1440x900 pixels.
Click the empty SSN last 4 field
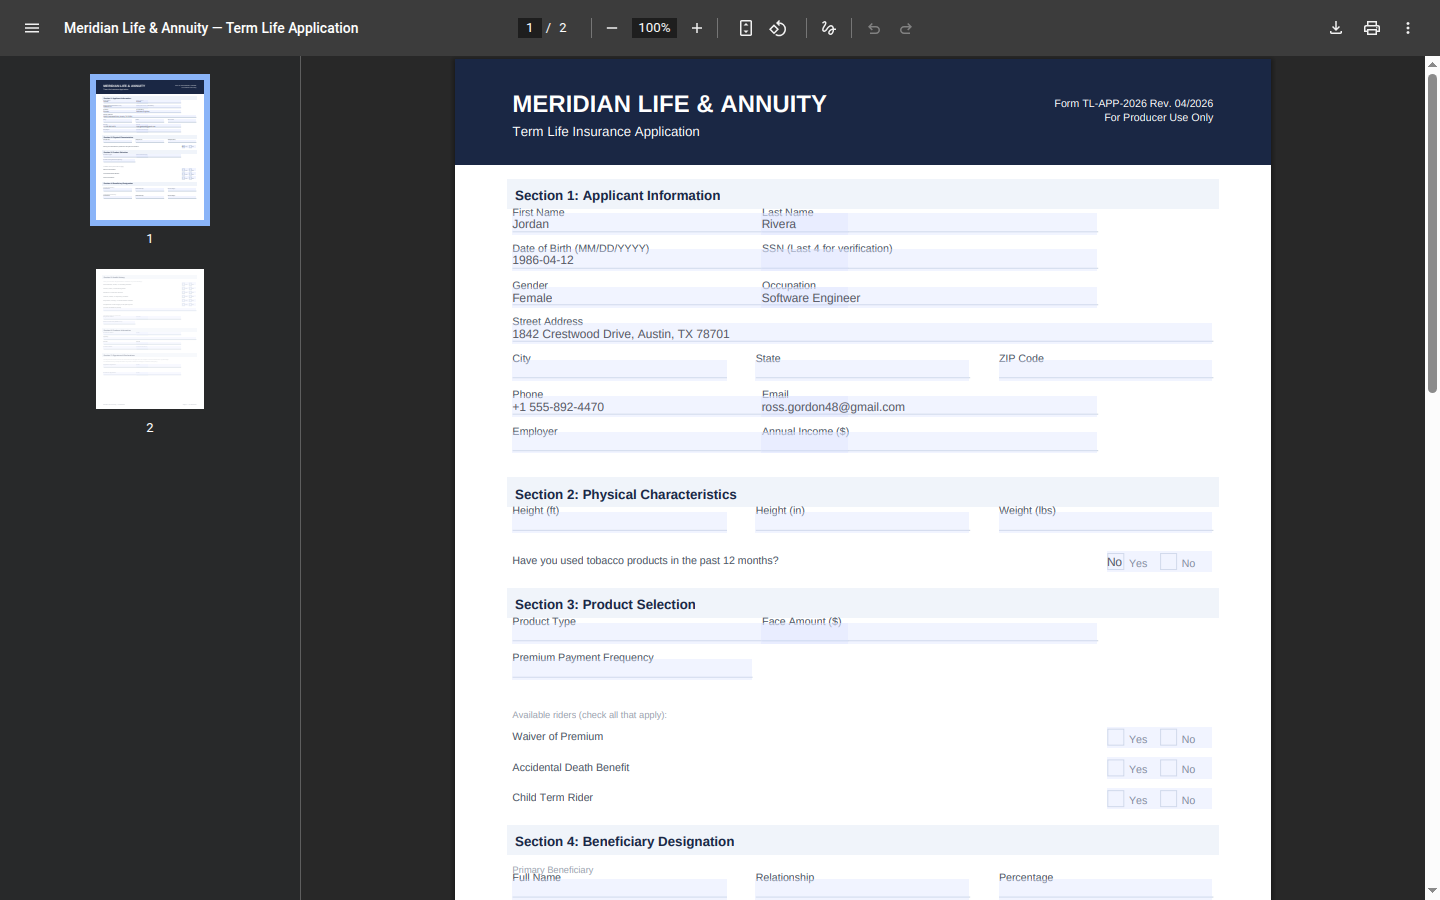[x=929, y=260]
